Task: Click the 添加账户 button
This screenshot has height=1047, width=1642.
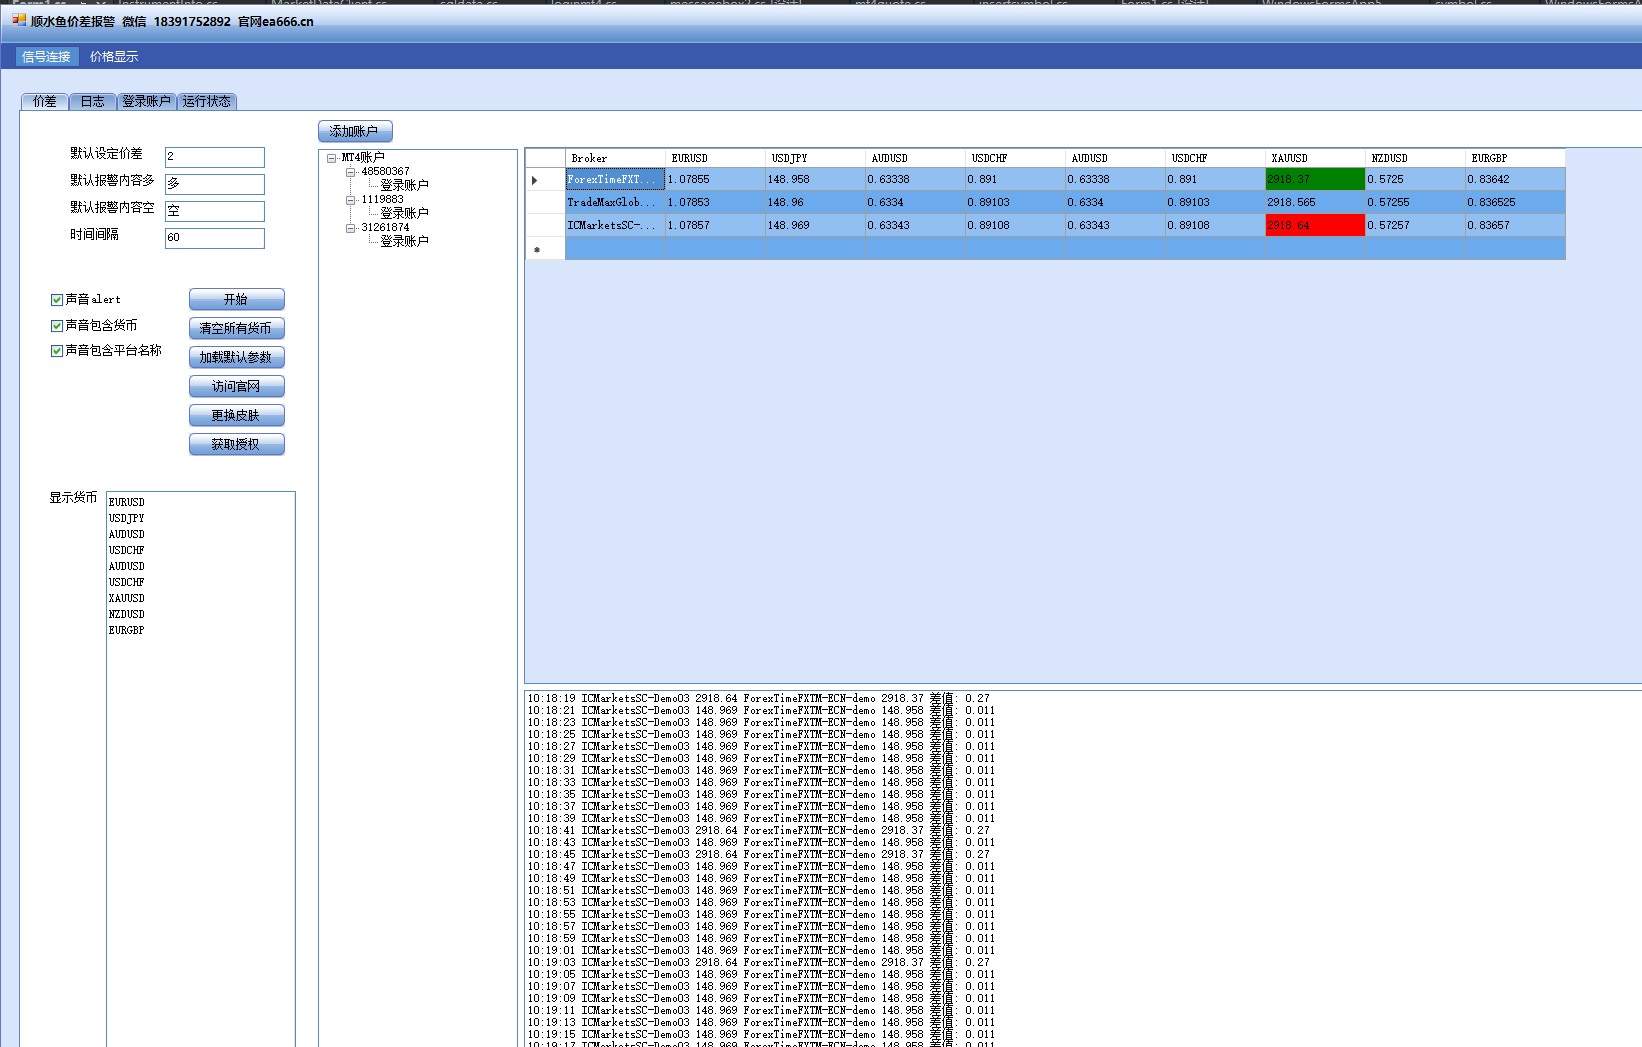Action: click(354, 132)
